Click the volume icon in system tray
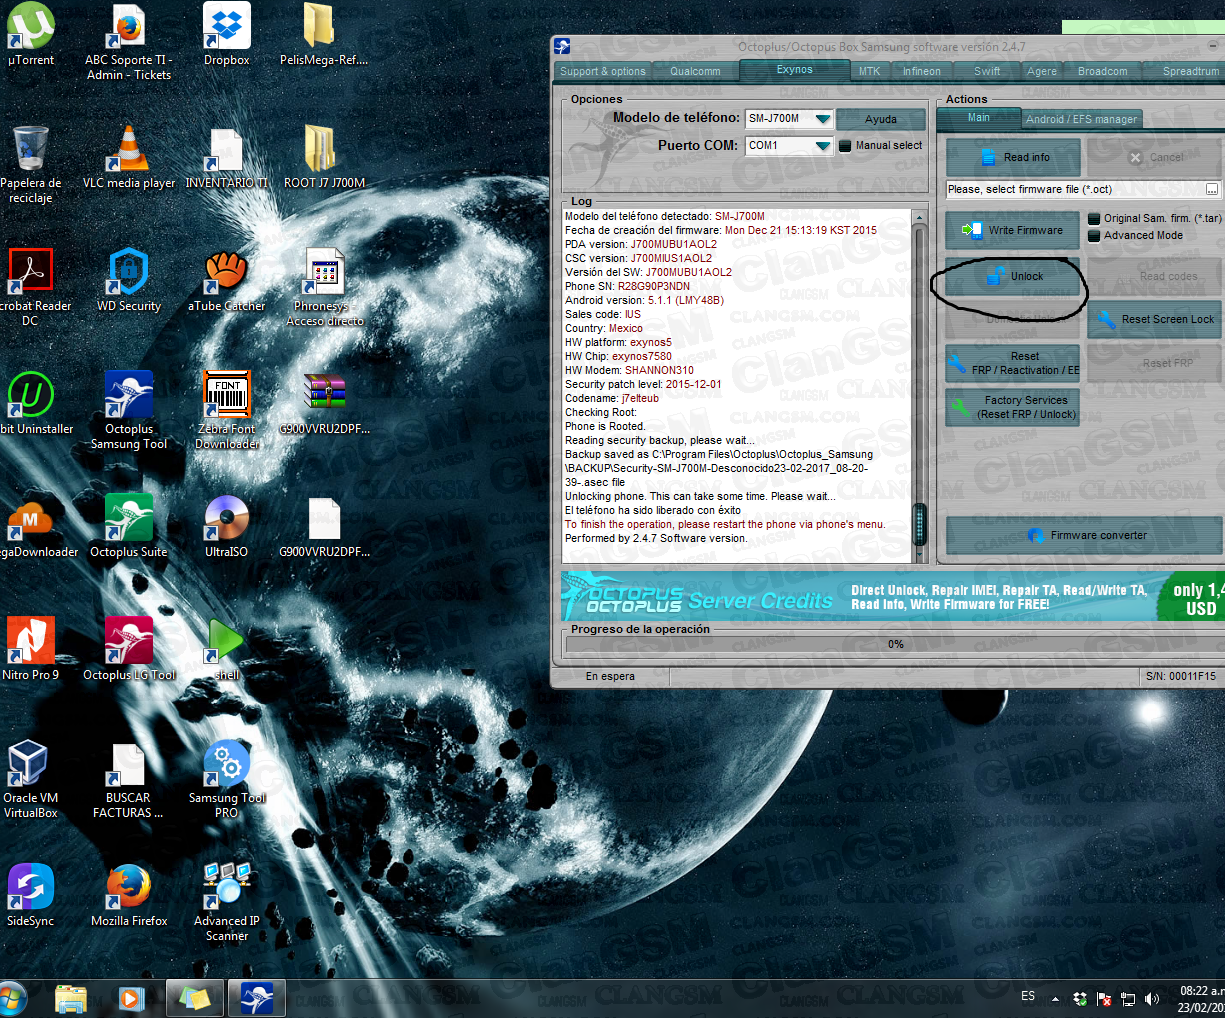 click(1152, 998)
